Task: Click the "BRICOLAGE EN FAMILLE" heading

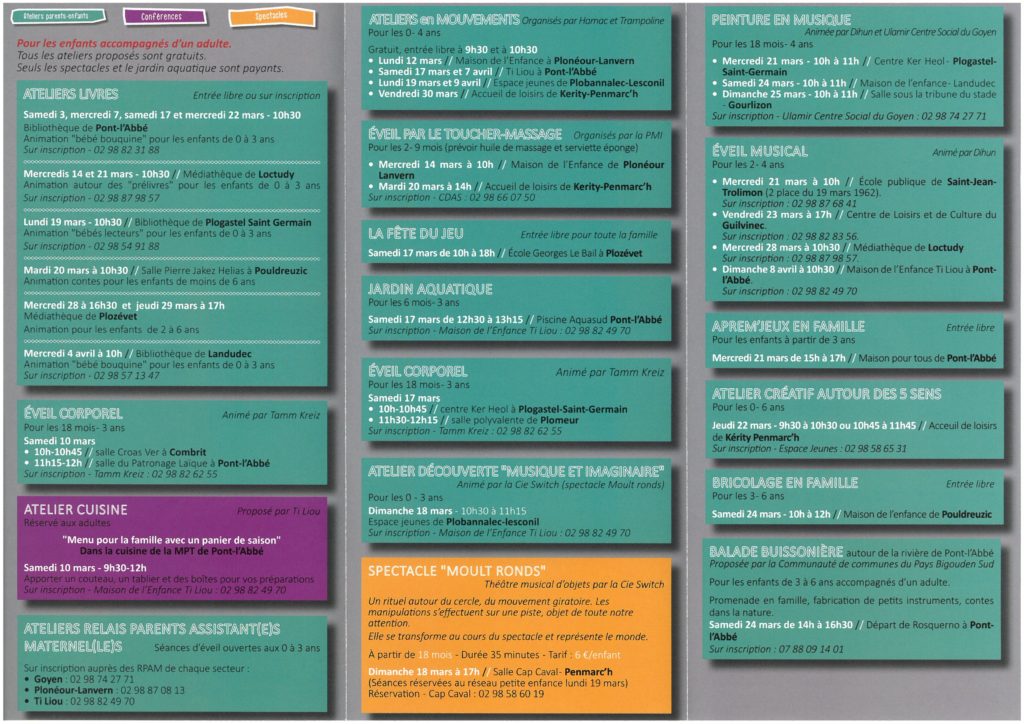Action: (784, 483)
